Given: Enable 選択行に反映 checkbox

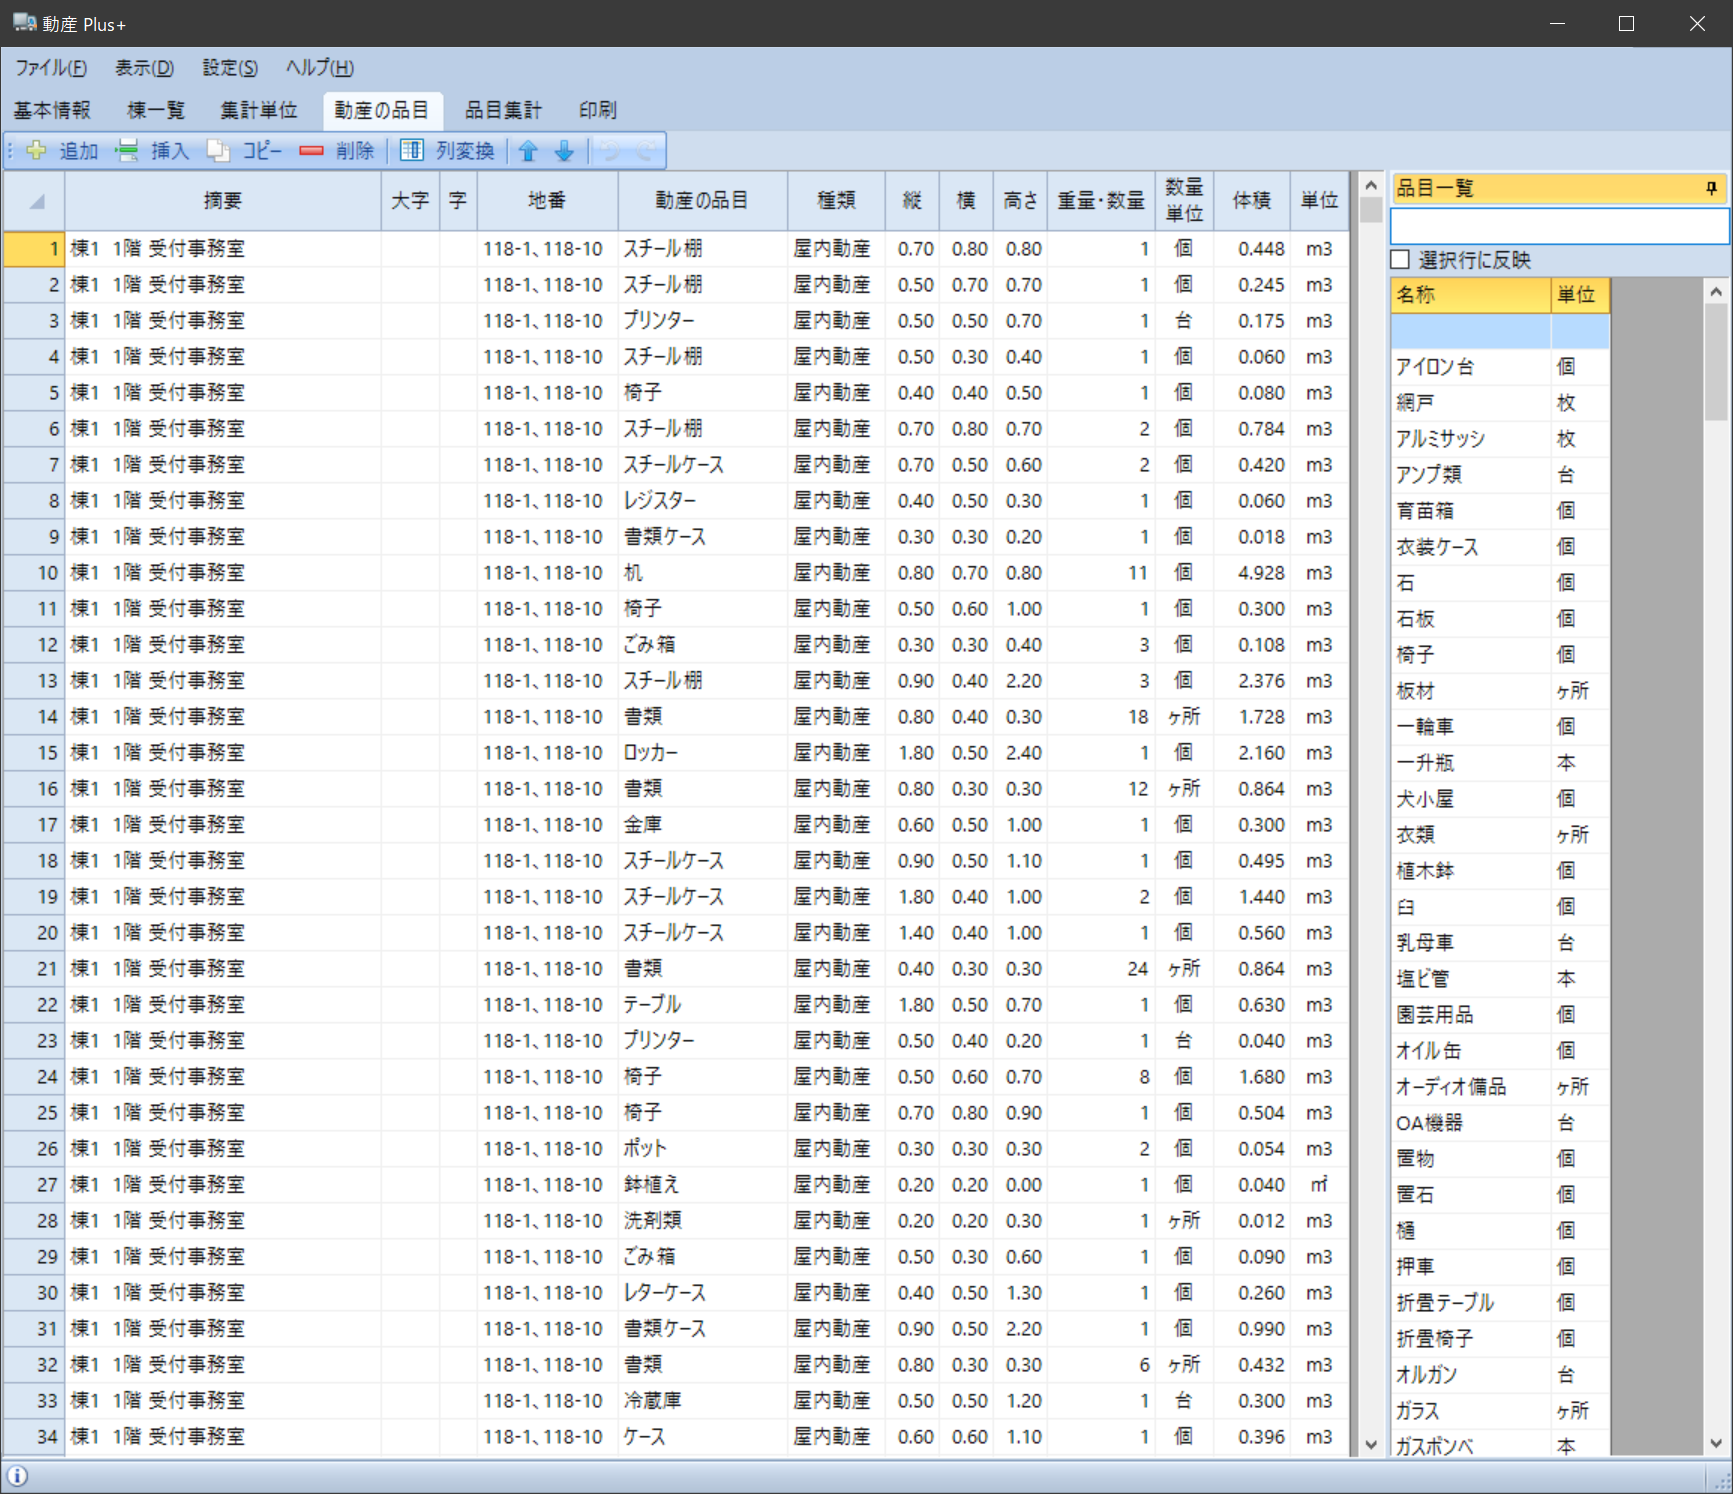Looking at the screenshot, I should click(1401, 260).
